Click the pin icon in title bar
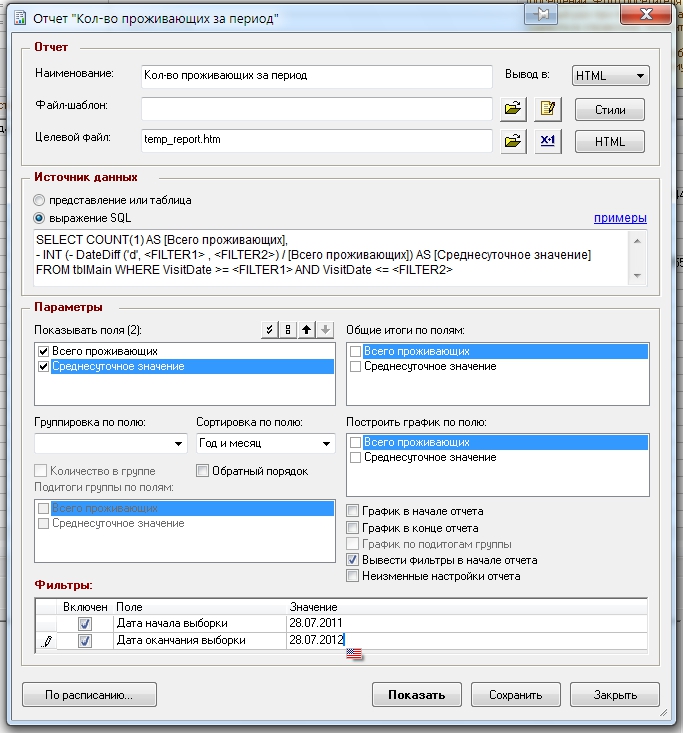The height and width of the screenshot is (733, 683). coord(540,16)
